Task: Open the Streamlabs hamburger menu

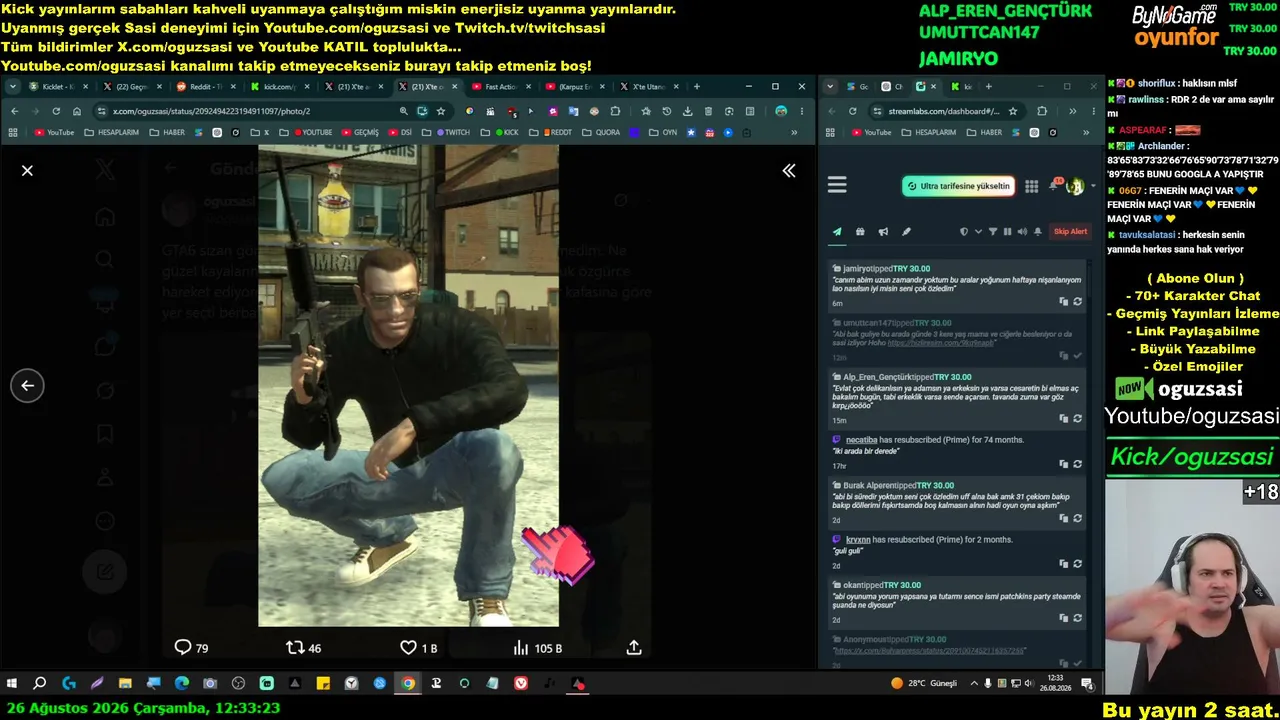Action: (837, 185)
